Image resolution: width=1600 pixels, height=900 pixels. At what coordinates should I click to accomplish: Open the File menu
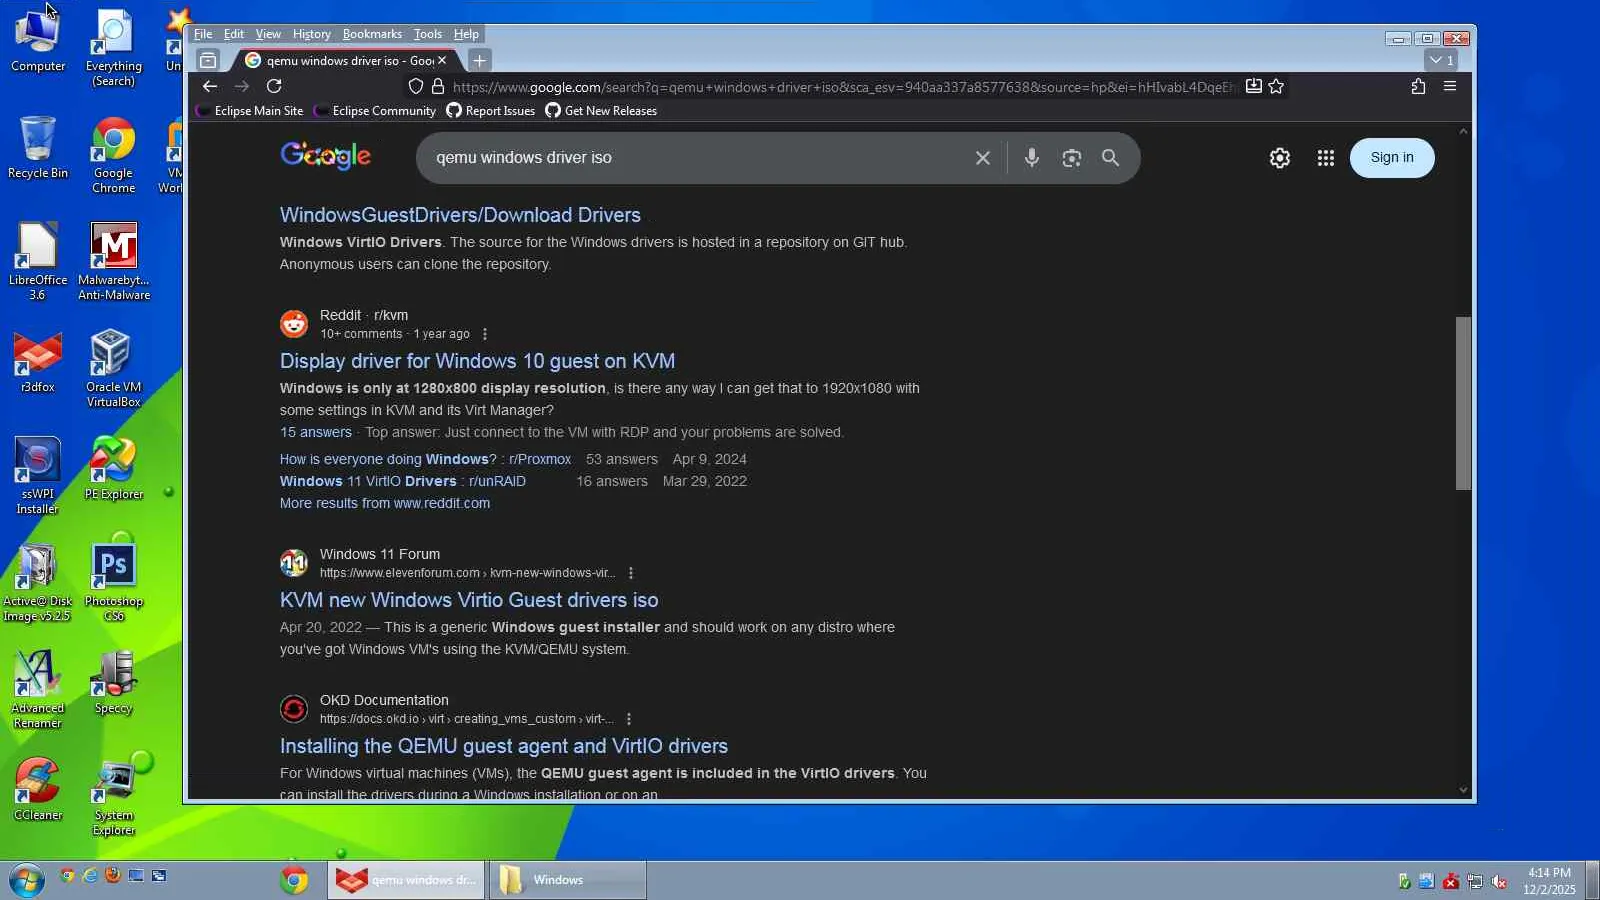click(203, 34)
